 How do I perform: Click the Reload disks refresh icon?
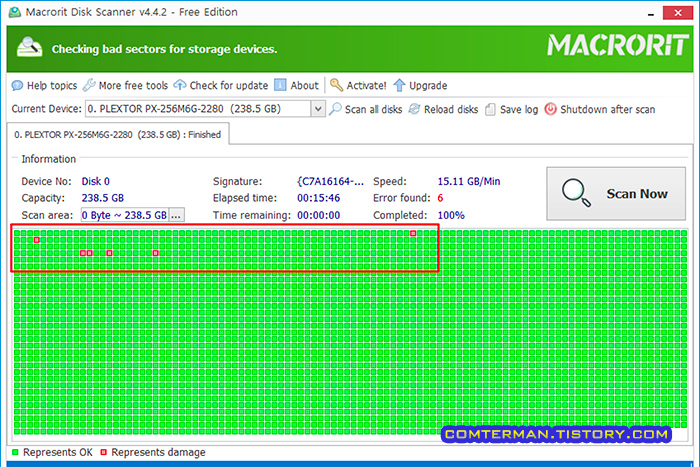coord(414,109)
